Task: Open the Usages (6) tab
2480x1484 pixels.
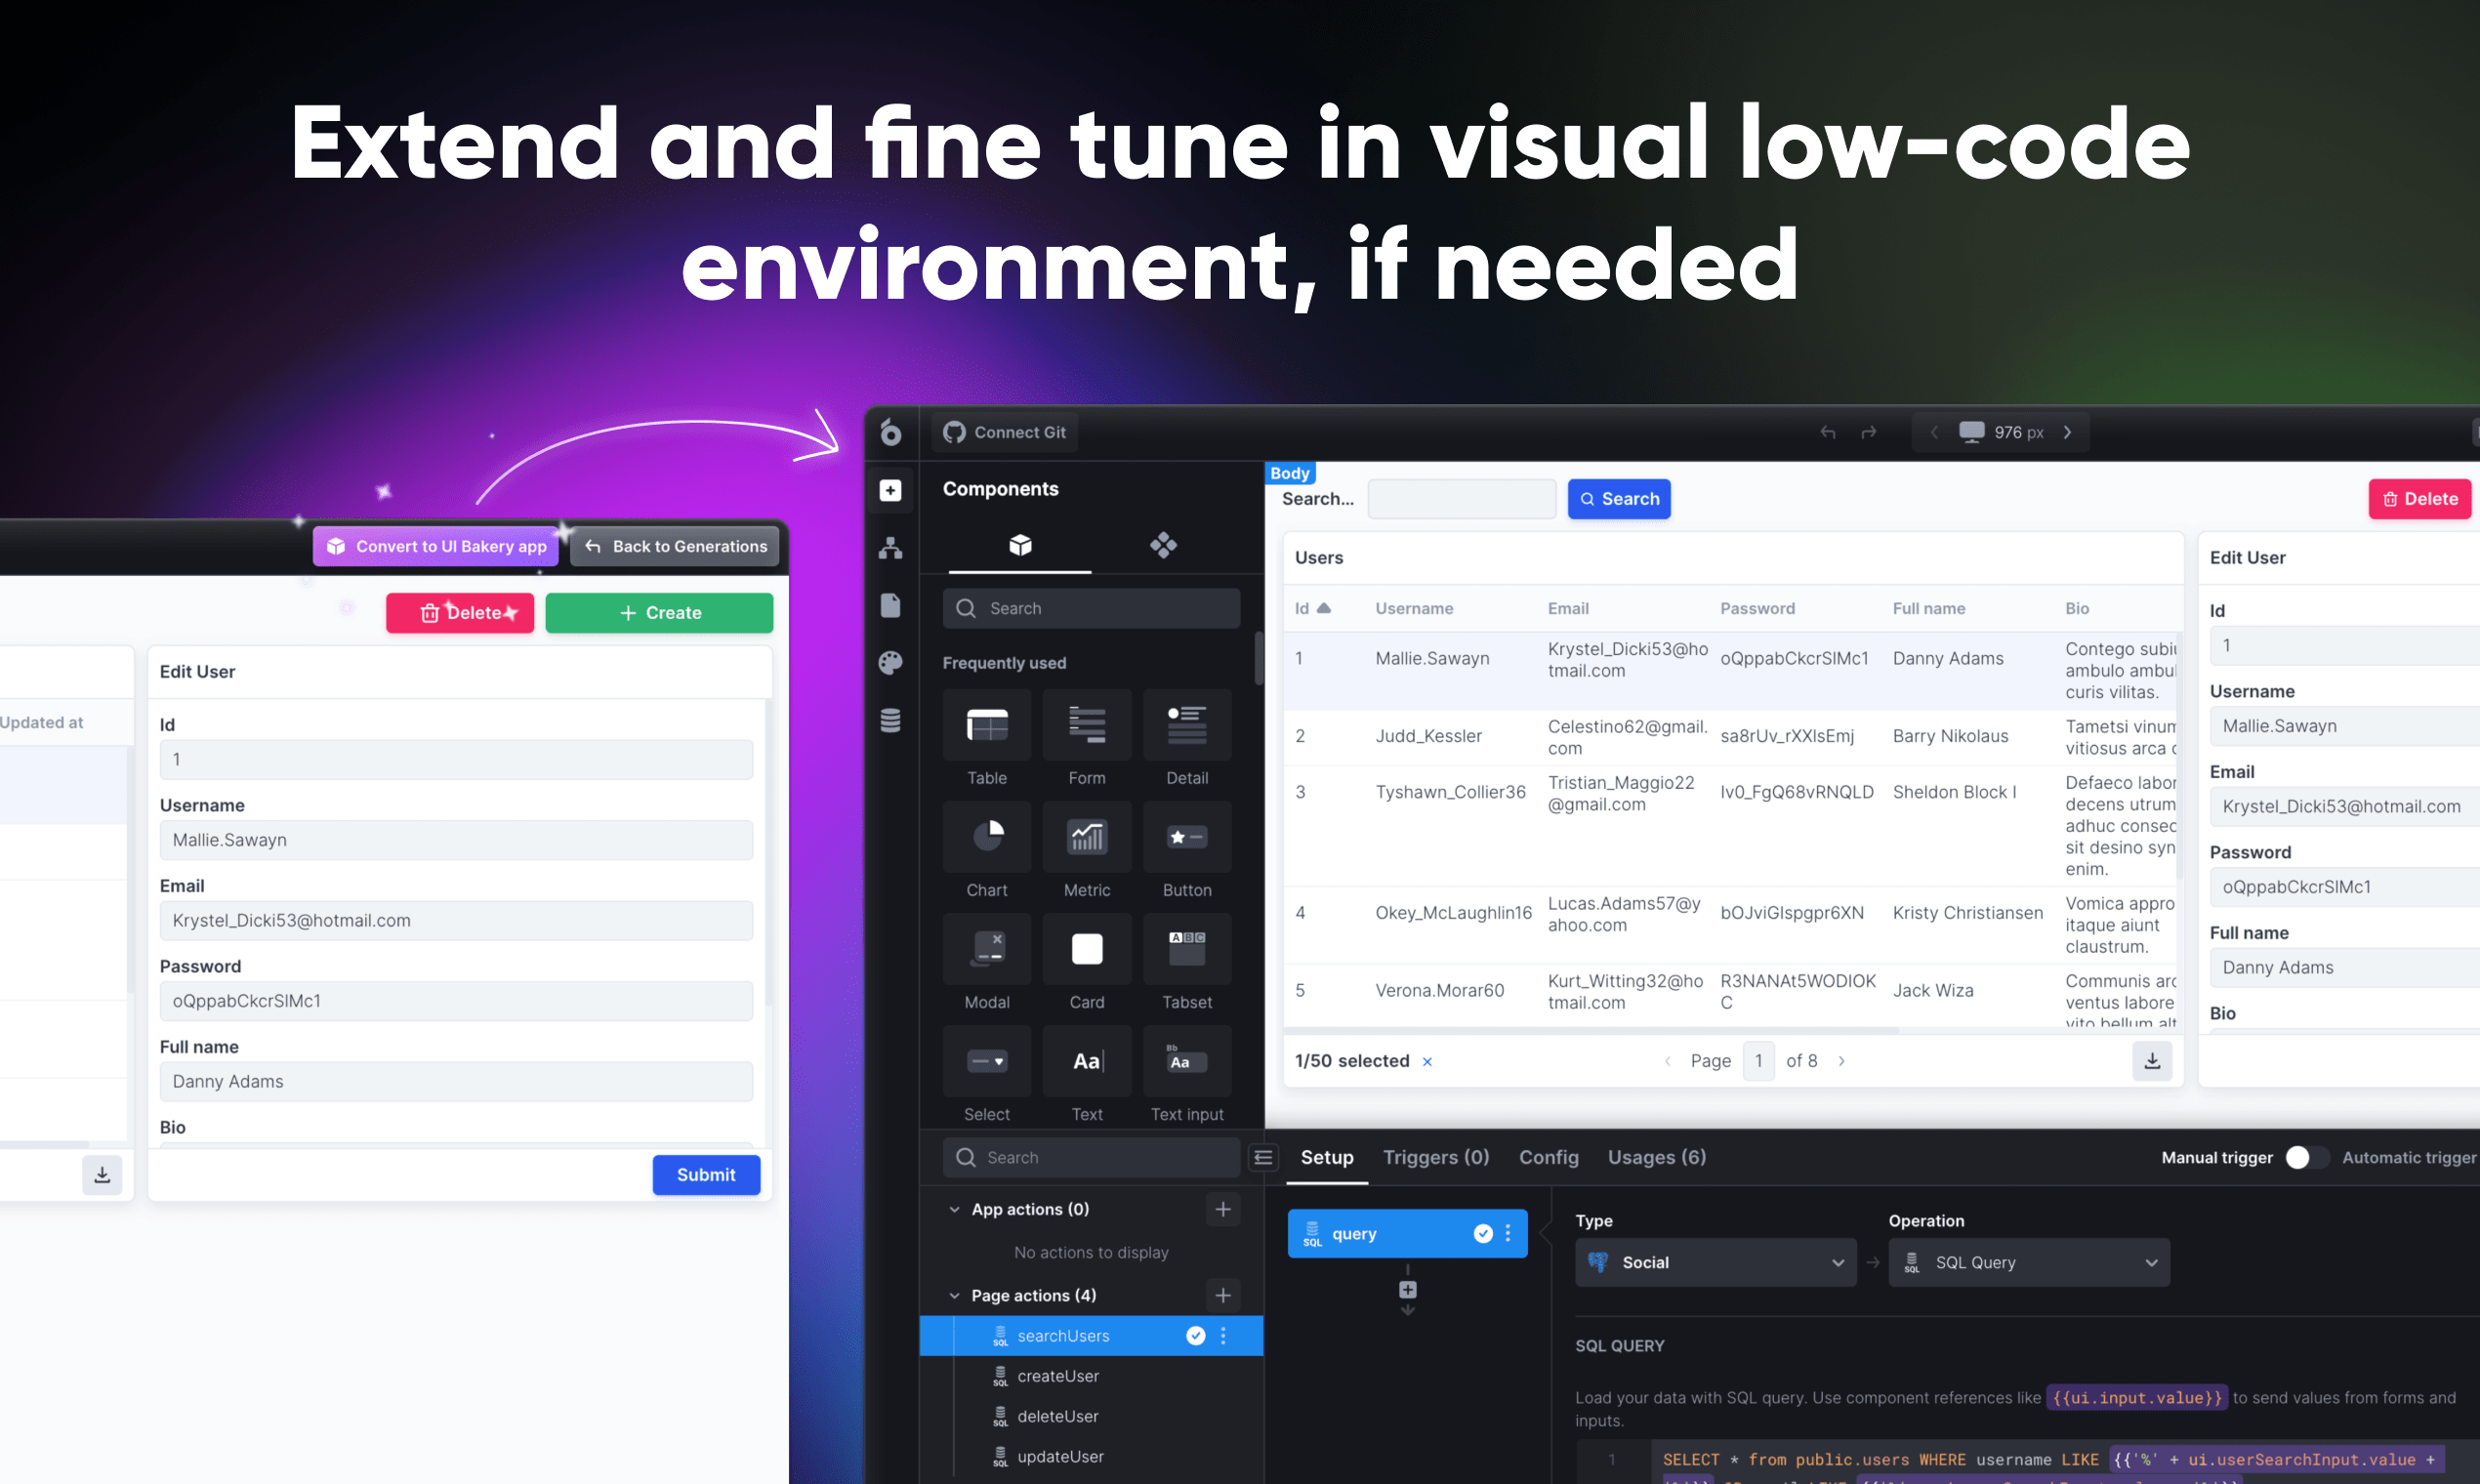Action: pos(1656,1158)
